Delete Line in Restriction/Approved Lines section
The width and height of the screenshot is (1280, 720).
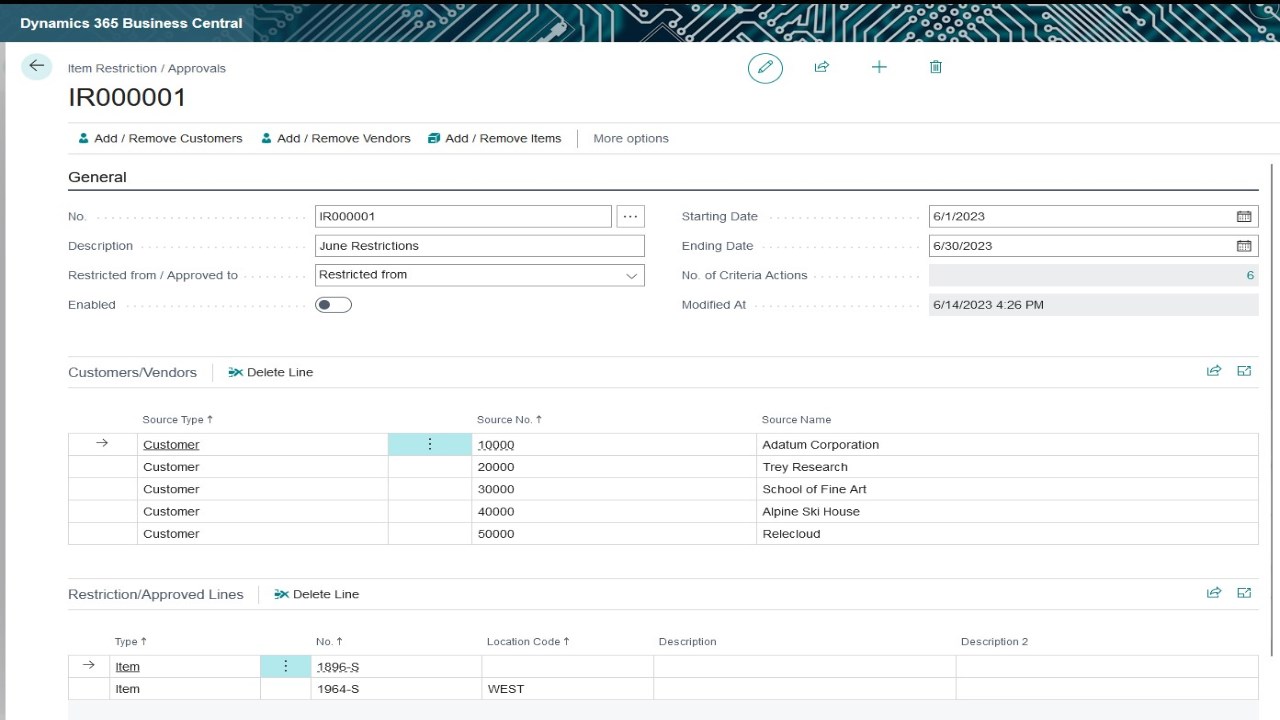(317, 594)
